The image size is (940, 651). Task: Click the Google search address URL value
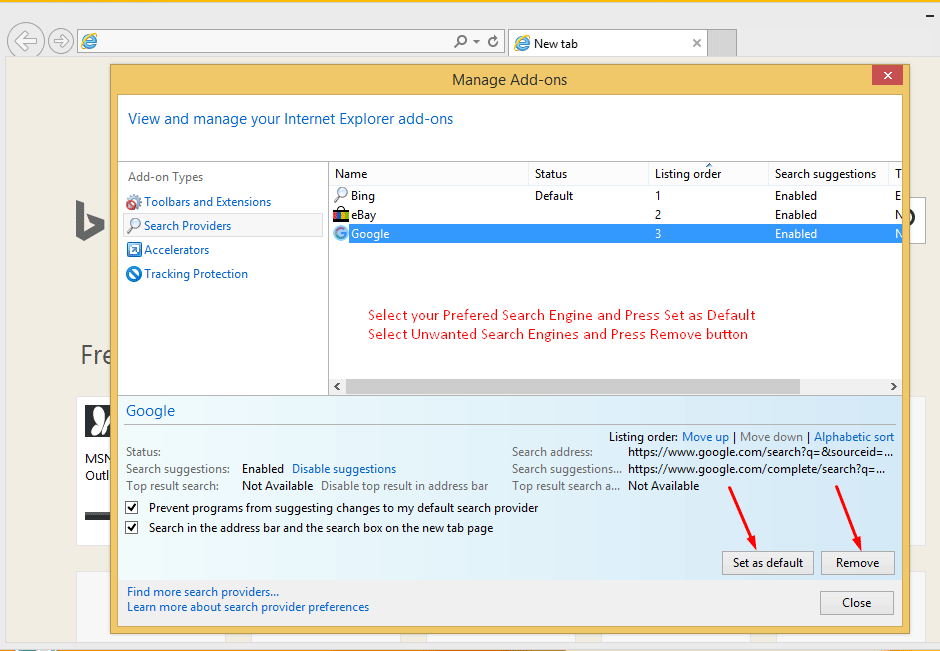(x=760, y=452)
